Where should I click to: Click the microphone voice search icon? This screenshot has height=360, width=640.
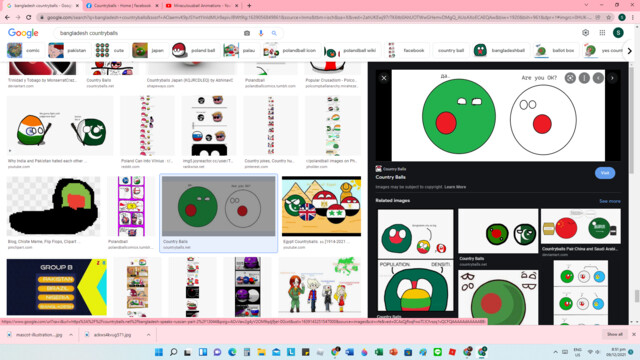261,33
